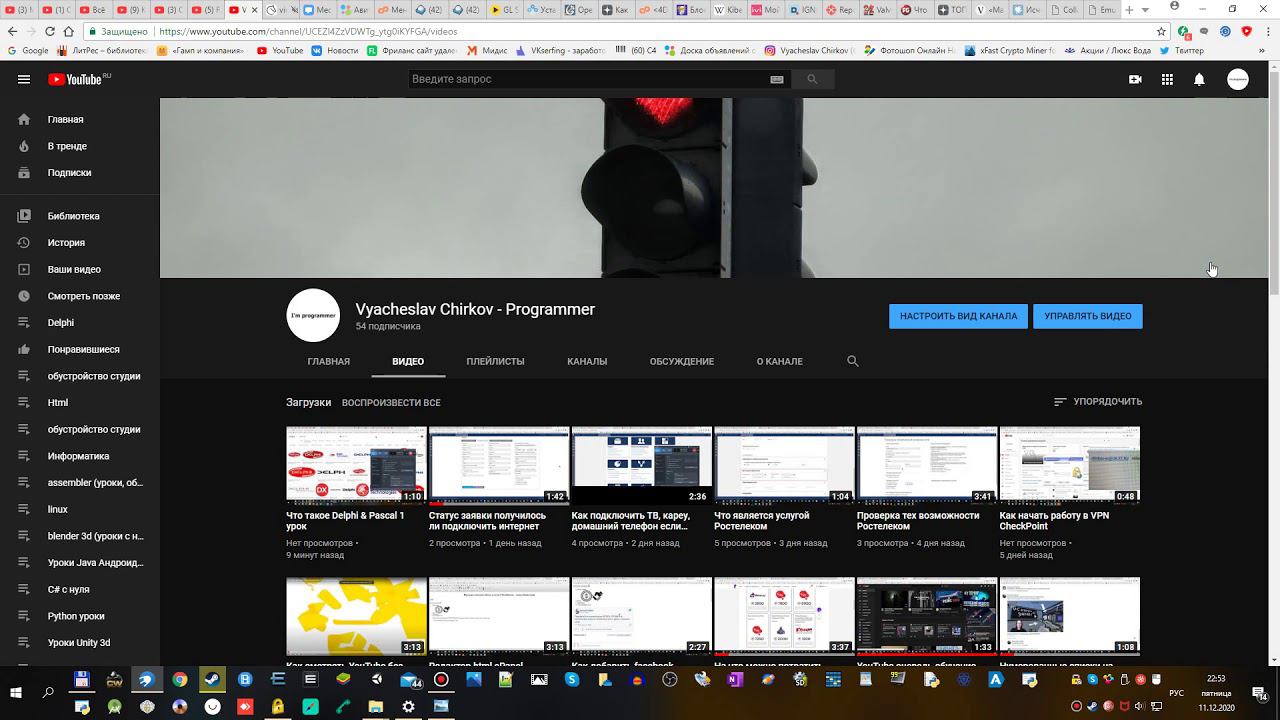Open the YouTube bookmark in bookmarks bar
The height and width of the screenshot is (720, 1280).
[x=280, y=50]
